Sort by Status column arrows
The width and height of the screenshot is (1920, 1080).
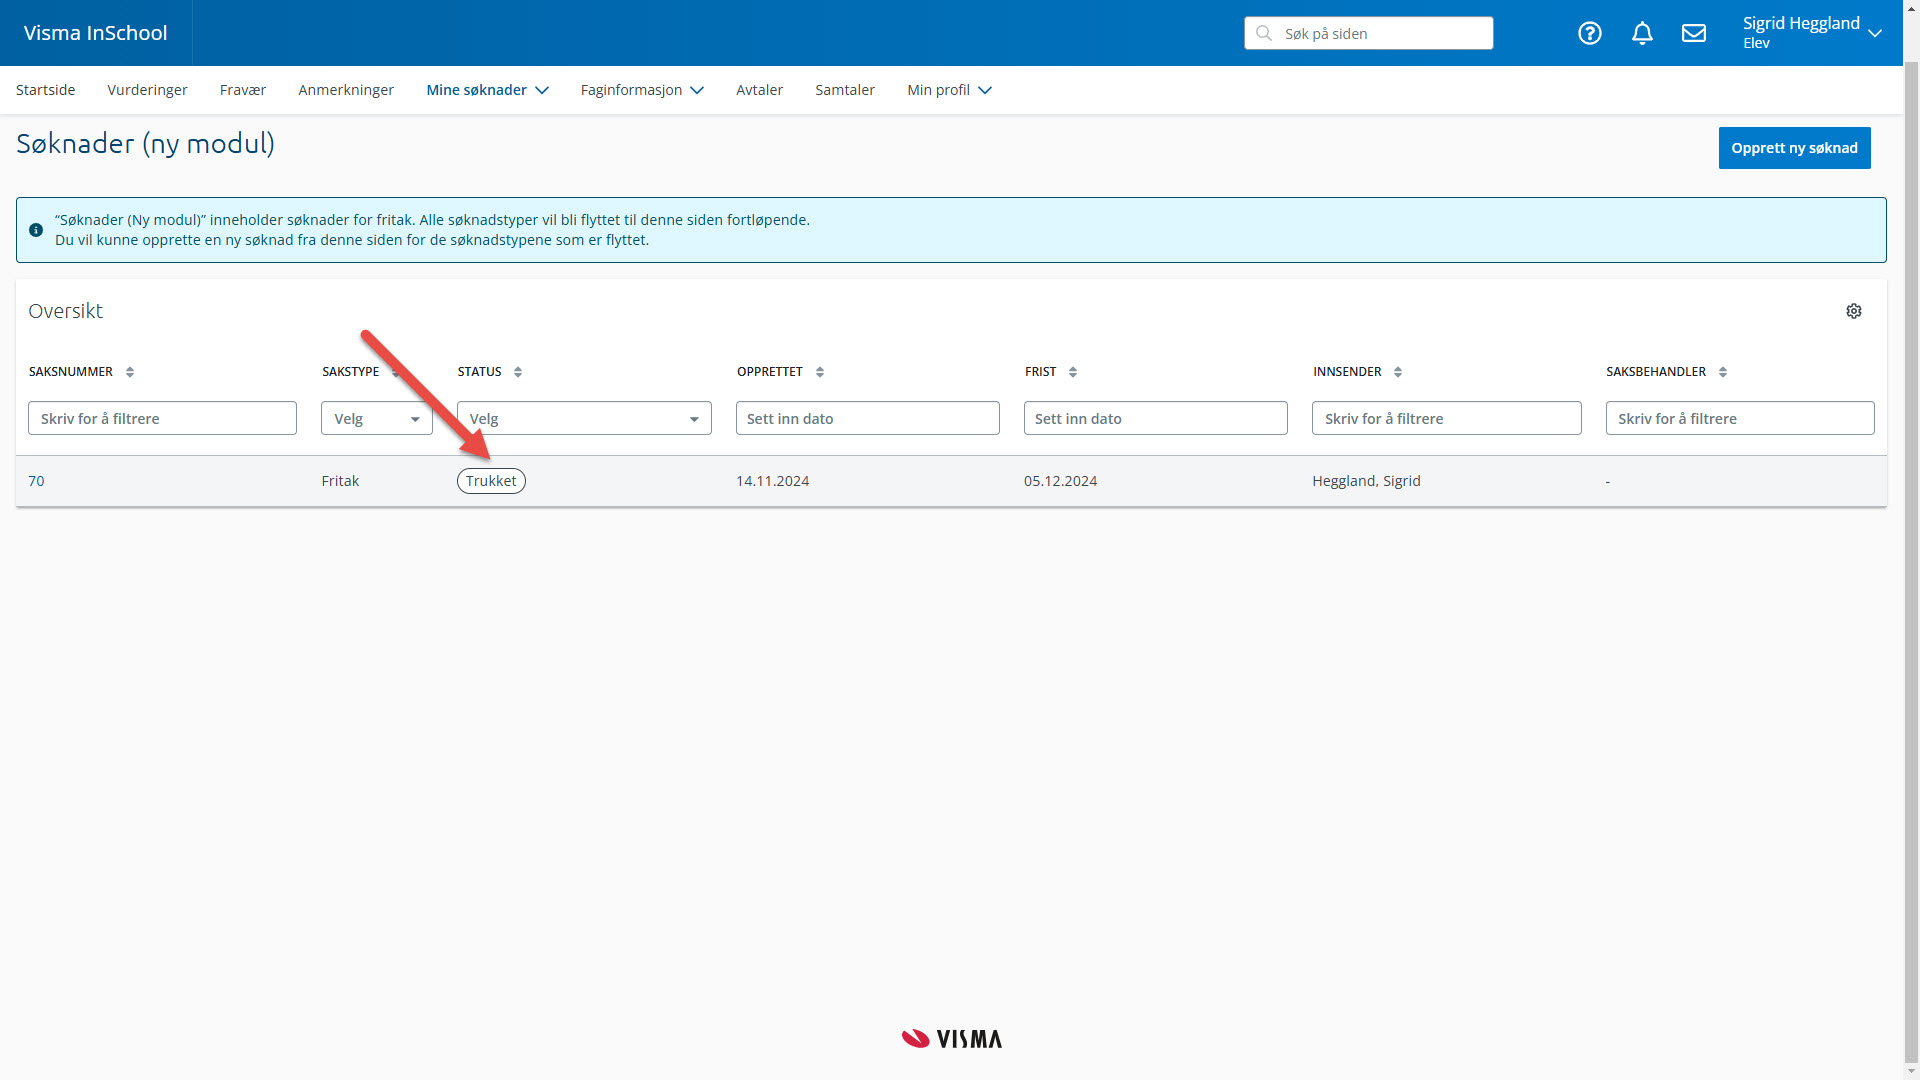click(518, 372)
